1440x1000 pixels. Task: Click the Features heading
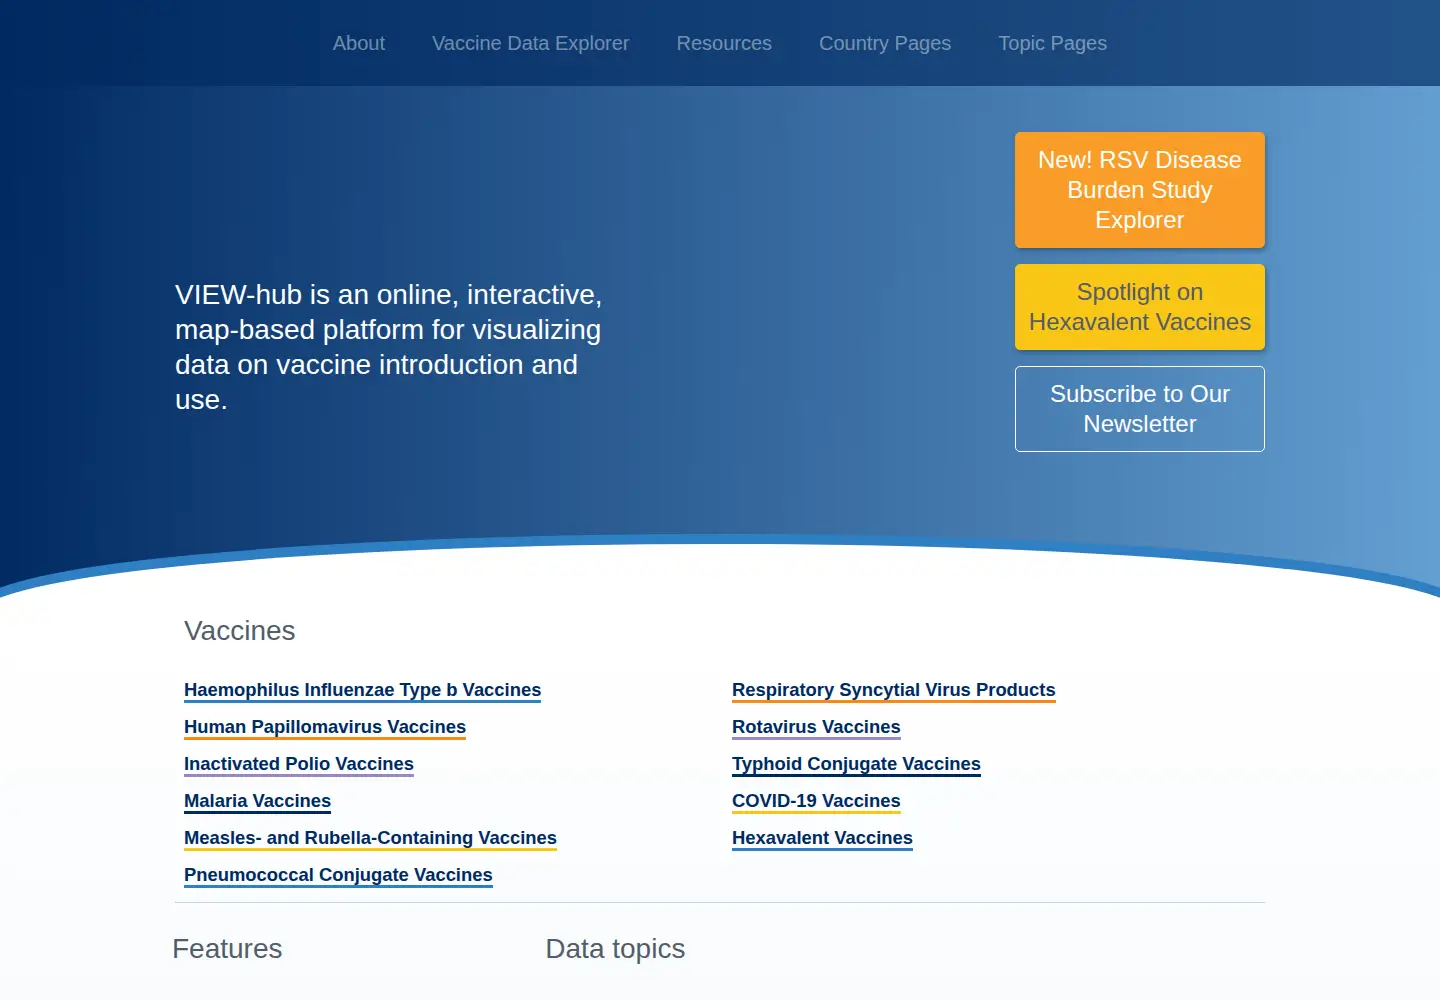(227, 949)
